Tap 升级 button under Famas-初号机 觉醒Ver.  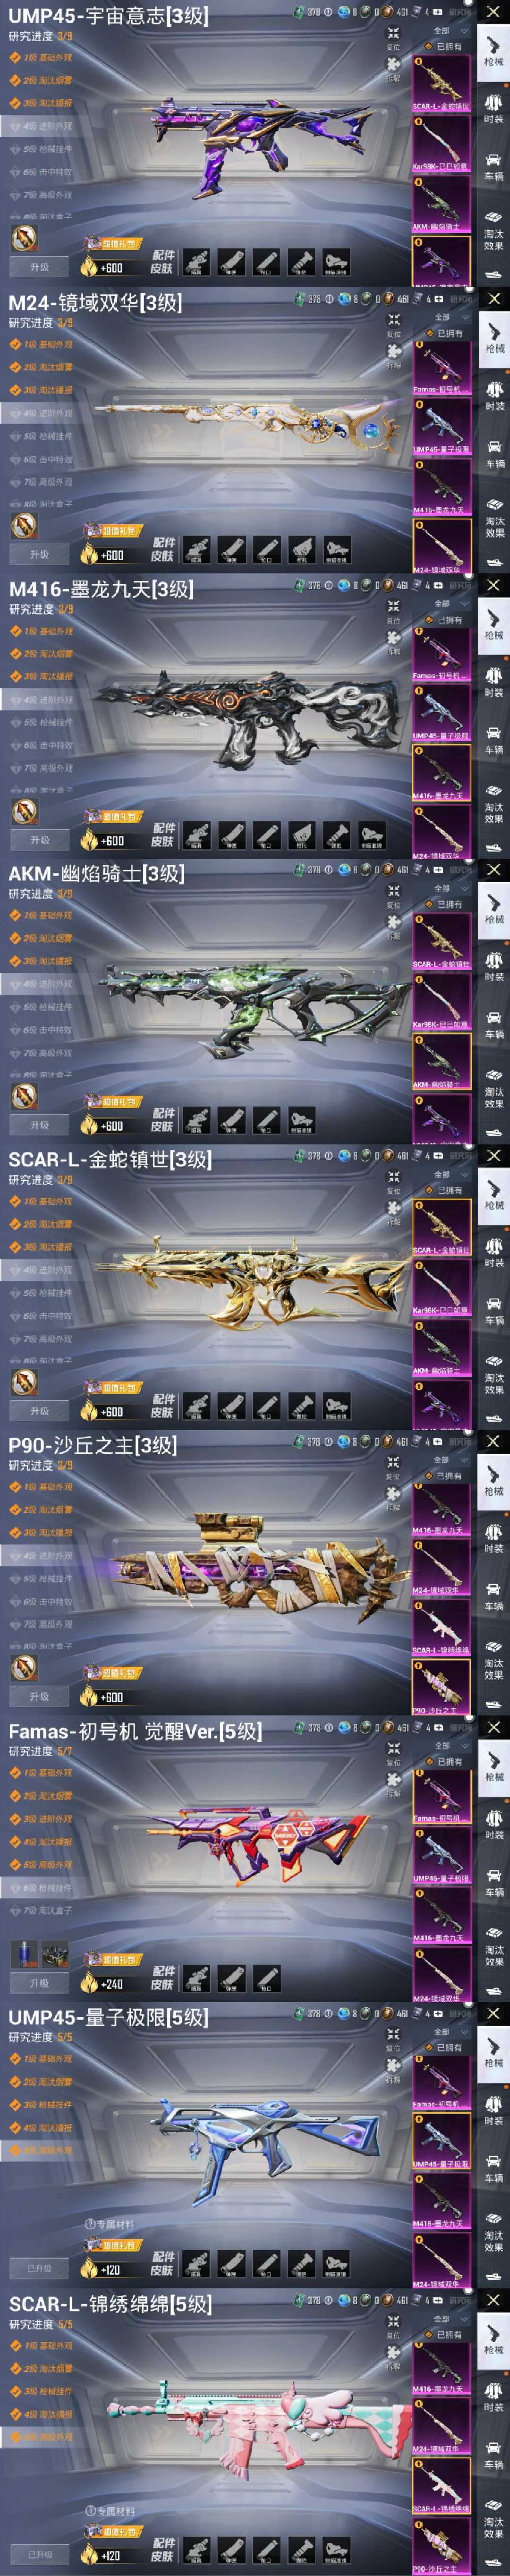39,1982
